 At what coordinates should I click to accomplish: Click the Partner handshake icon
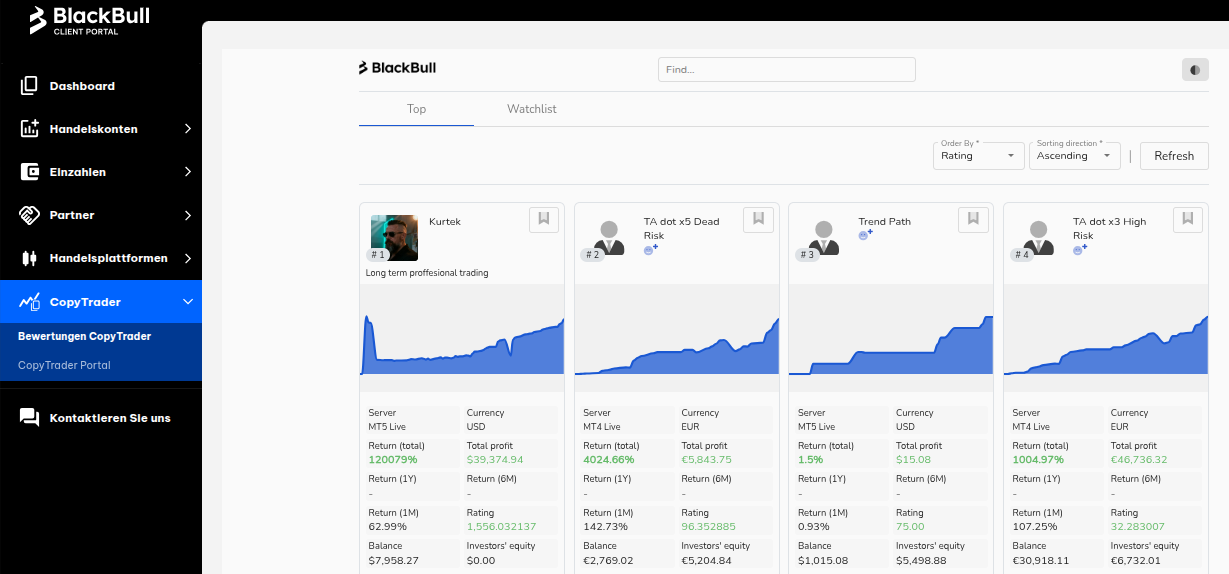(x=29, y=215)
